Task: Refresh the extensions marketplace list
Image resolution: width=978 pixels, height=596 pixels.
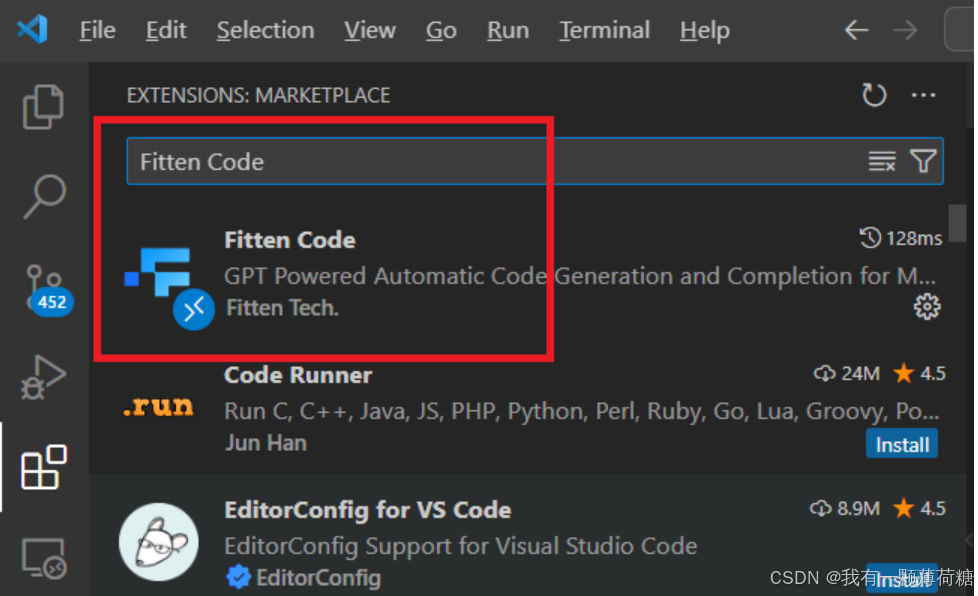Action: (x=874, y=95)
